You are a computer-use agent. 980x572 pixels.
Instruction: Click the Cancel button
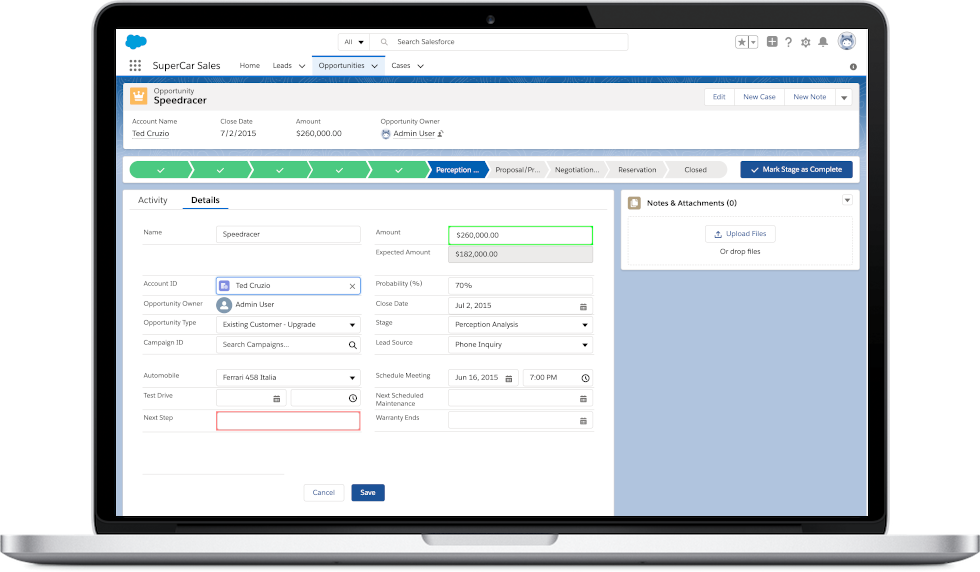pos(324,493)
